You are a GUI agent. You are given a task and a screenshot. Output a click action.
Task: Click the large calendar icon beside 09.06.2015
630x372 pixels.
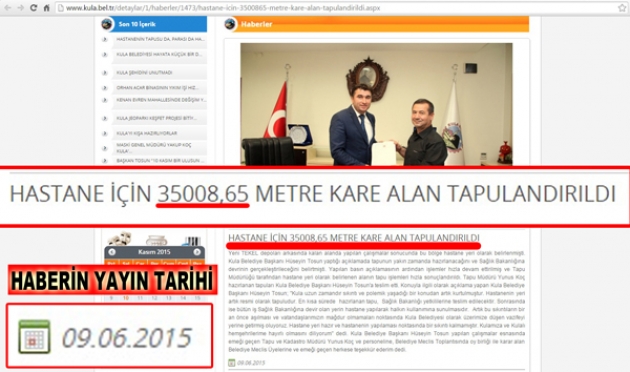pos(34,337)
